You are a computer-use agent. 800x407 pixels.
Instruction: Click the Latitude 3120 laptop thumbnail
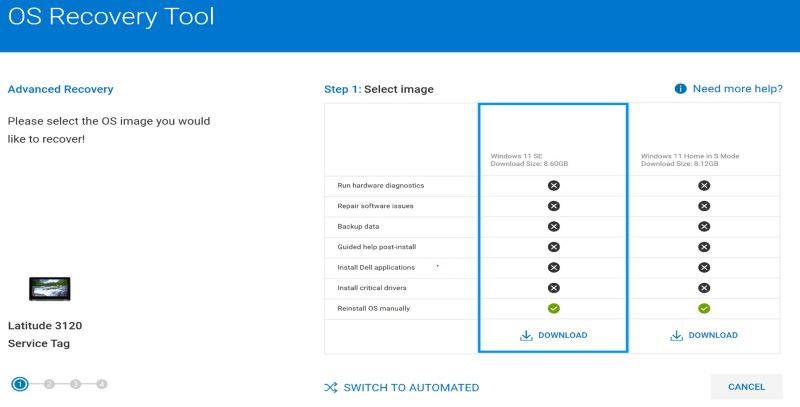pos(50,289)
